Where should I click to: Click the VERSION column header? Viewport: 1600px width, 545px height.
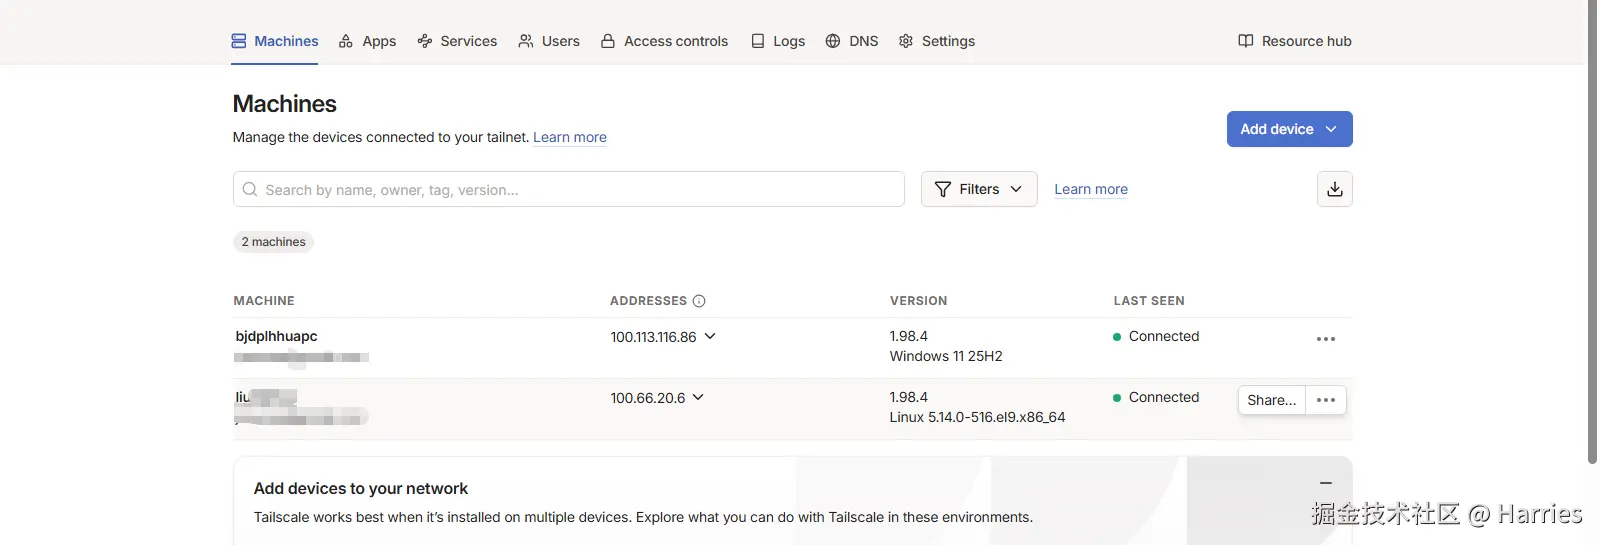click(919, 301)
